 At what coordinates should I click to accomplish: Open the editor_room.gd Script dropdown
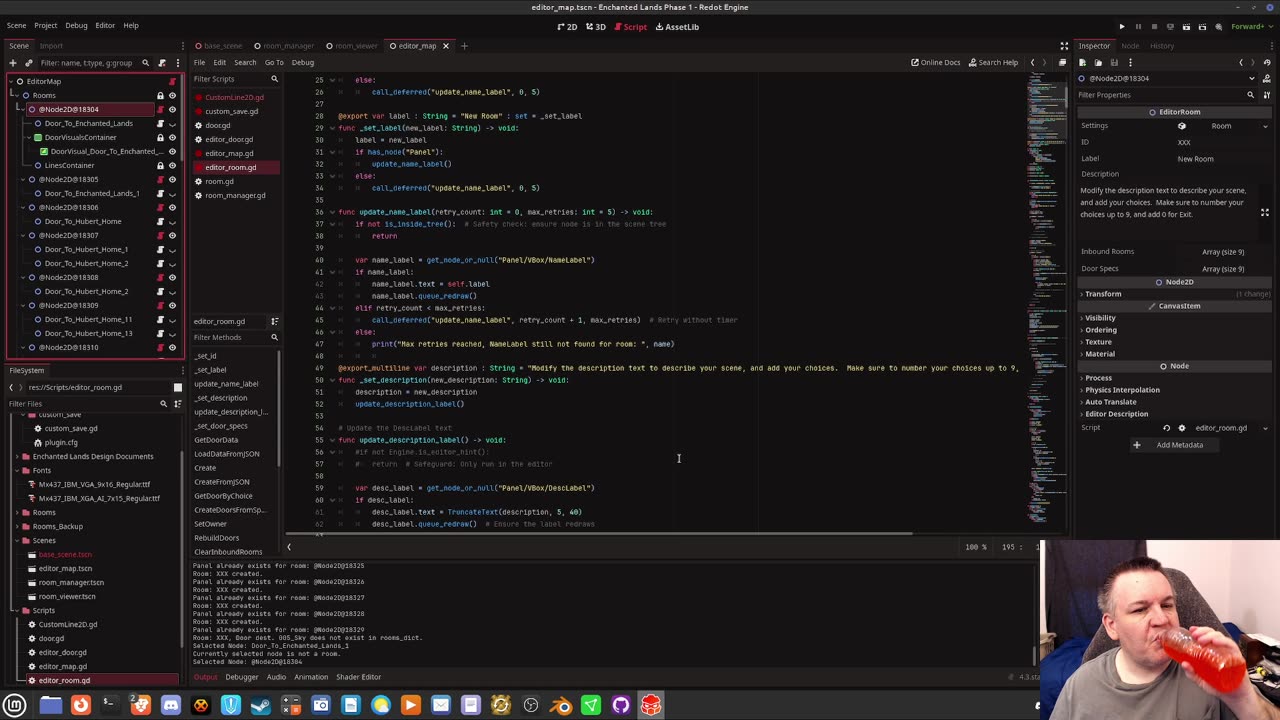click(1265, 428)
